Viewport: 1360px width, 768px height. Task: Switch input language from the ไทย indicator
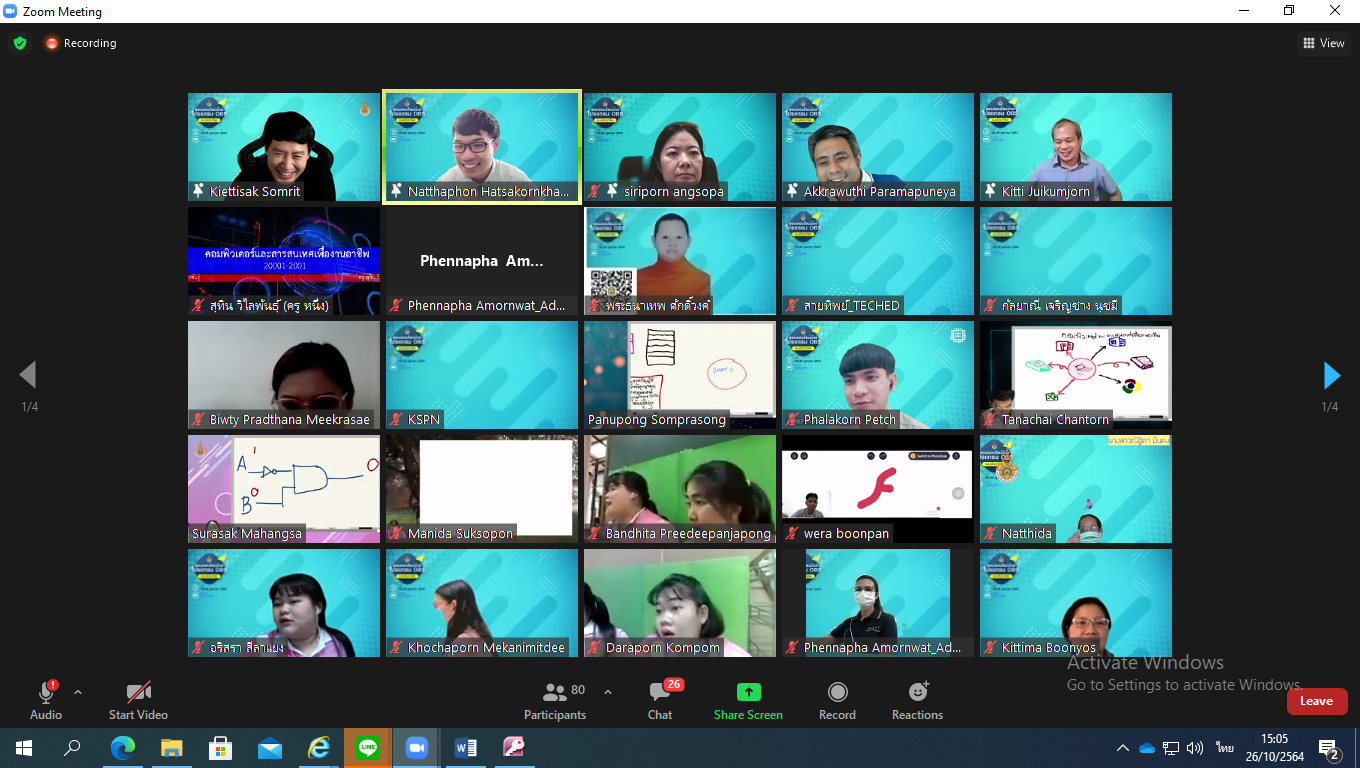(x=1225, y=748)
